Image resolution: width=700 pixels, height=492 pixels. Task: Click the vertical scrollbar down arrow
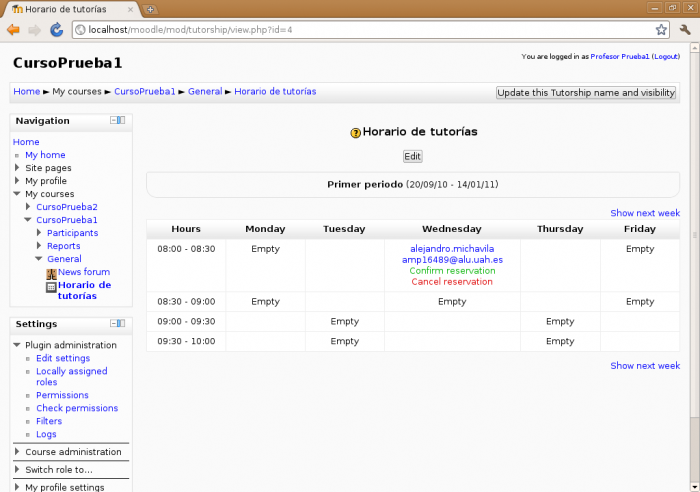pyautogui.click(x=695, y=487)
